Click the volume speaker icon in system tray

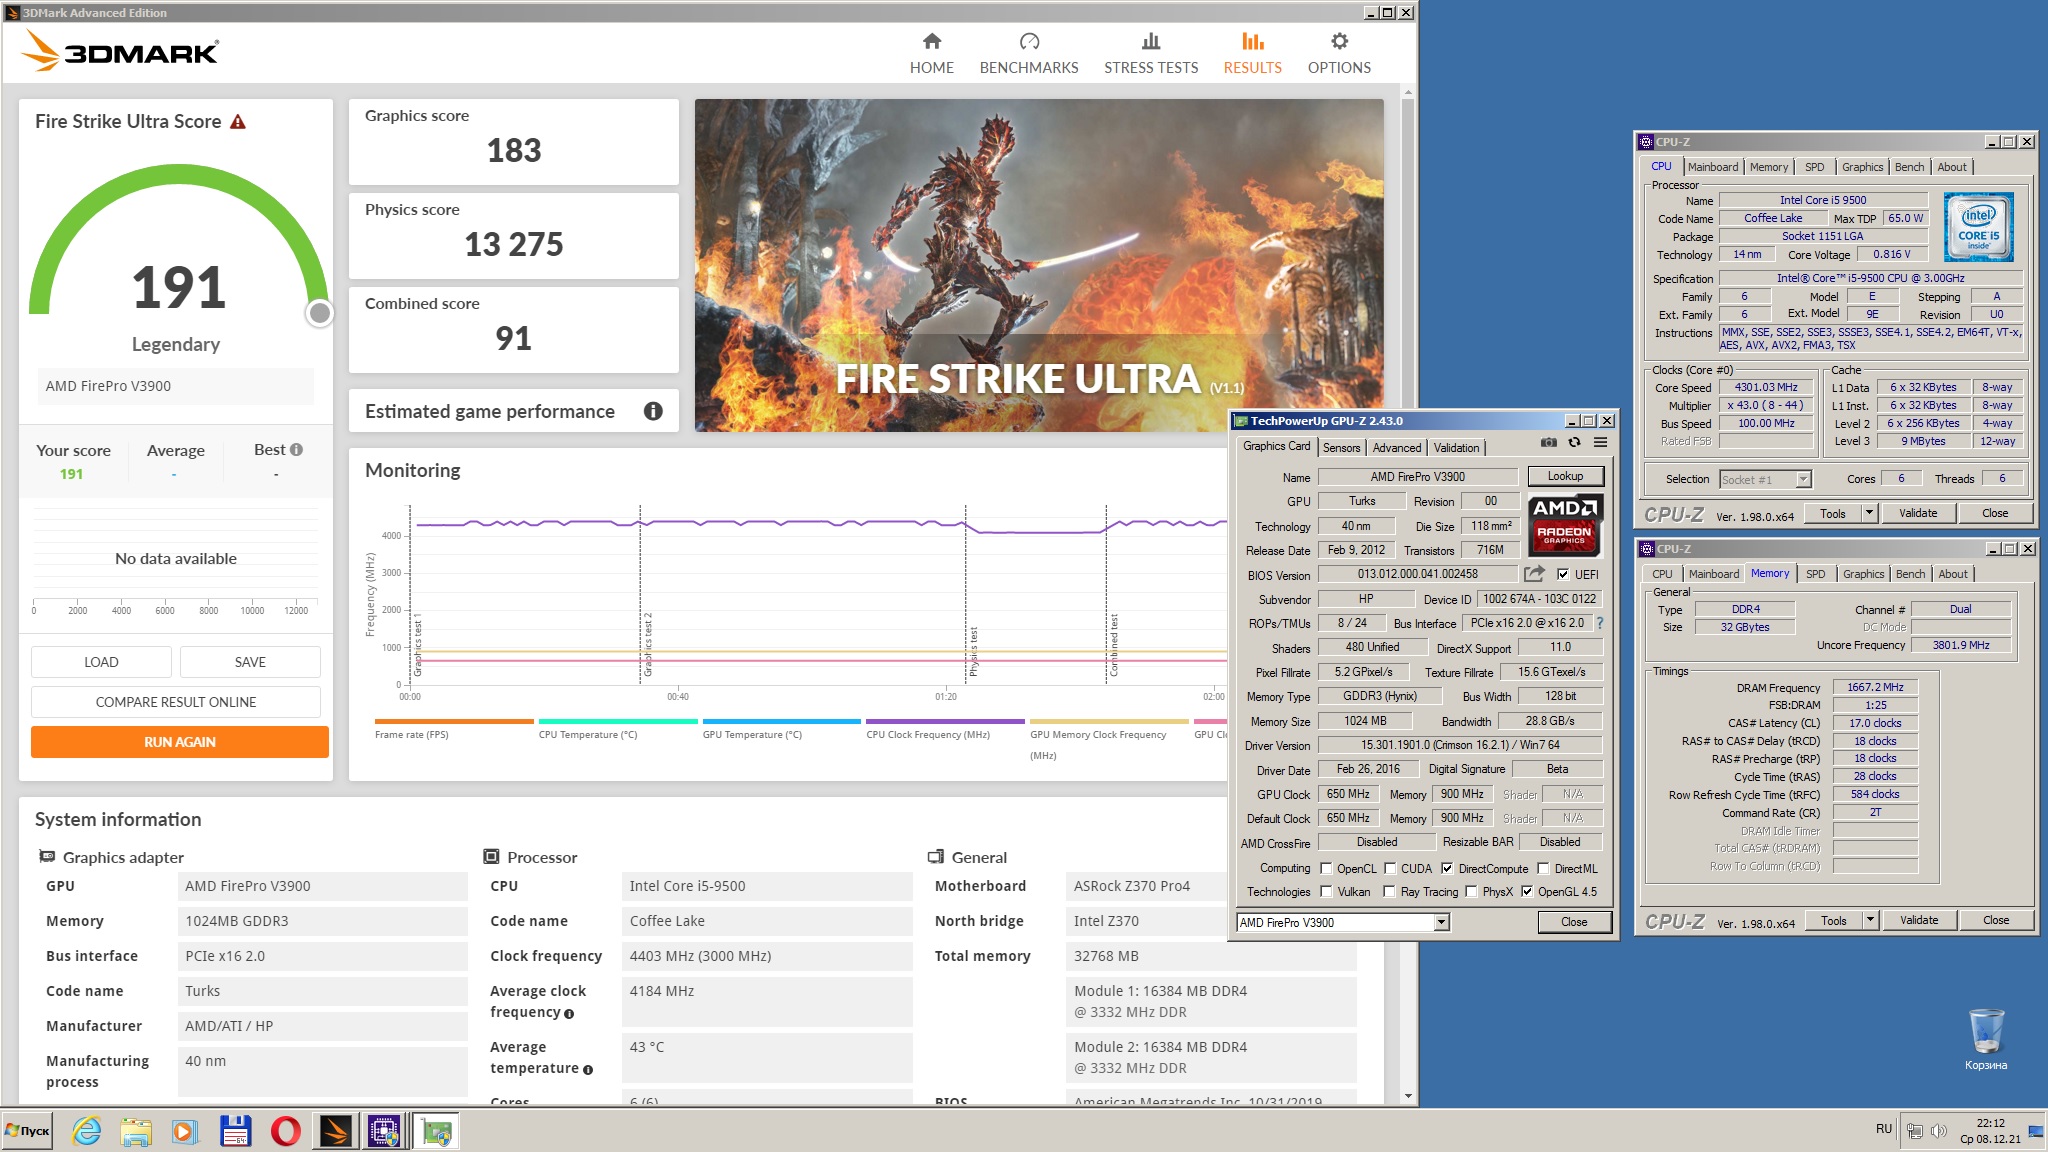pos(1939,1131)
